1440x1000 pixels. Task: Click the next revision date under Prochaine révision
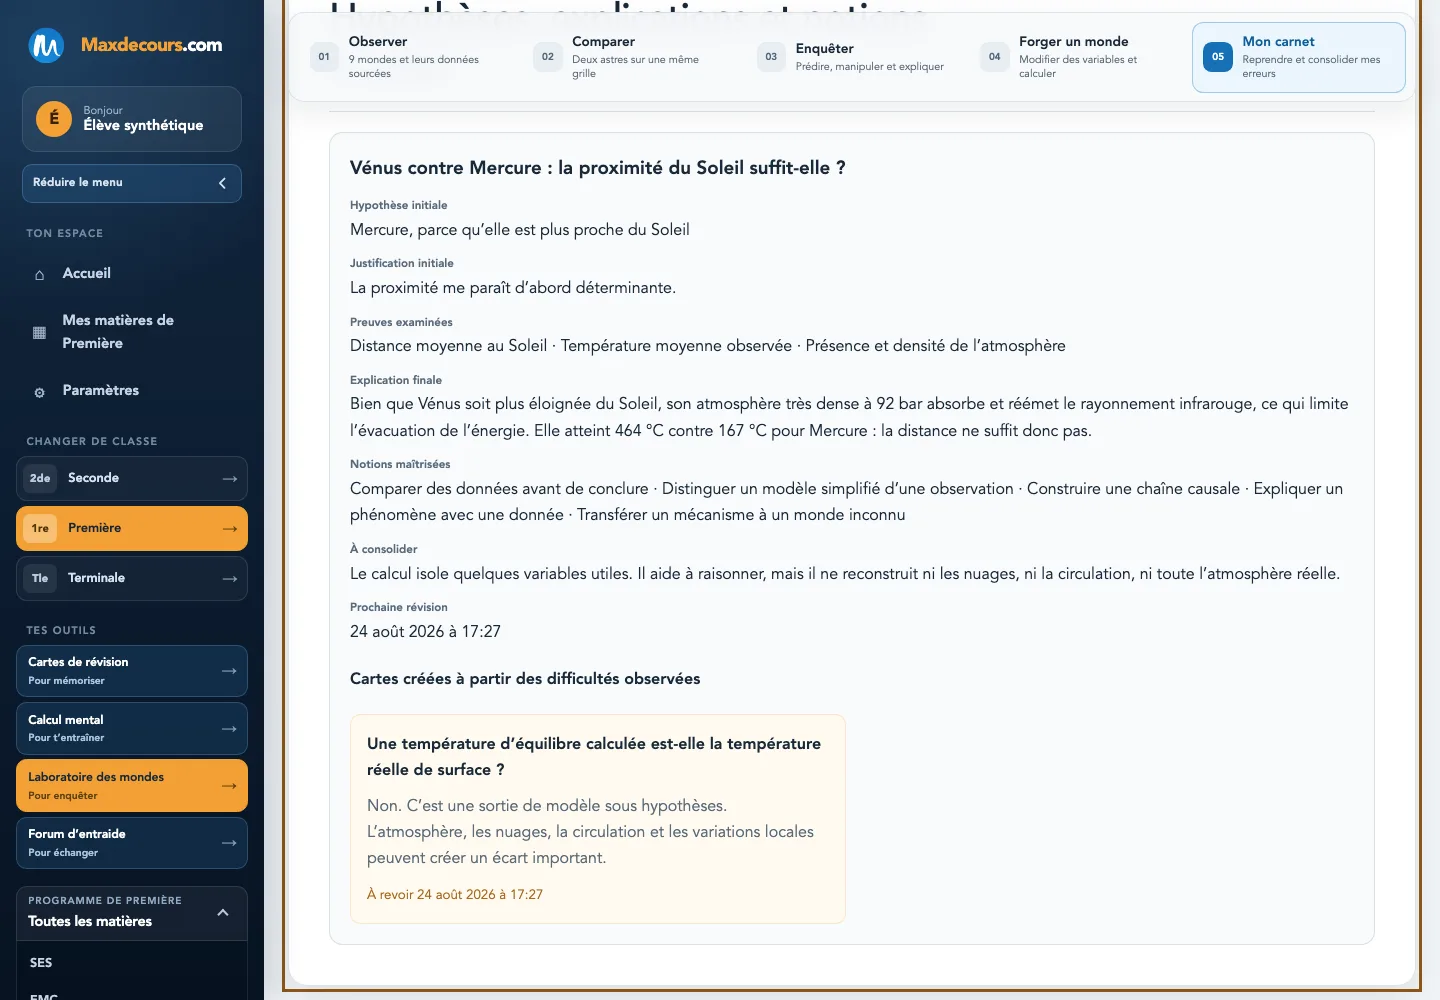tap(425, 632)
